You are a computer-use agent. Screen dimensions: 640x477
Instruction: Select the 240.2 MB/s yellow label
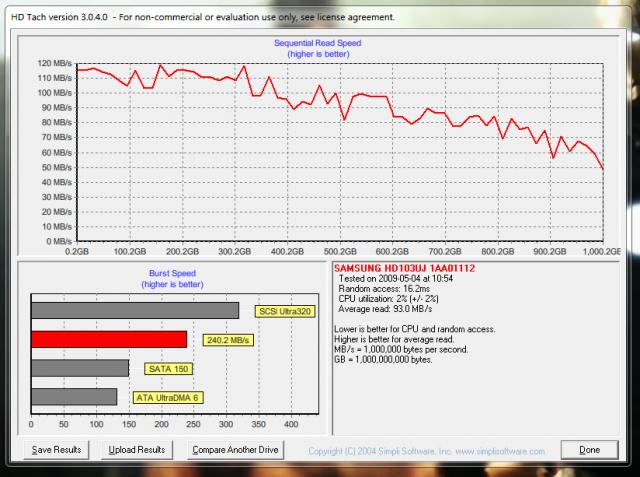pyautogui.click(x=226, y=340)
